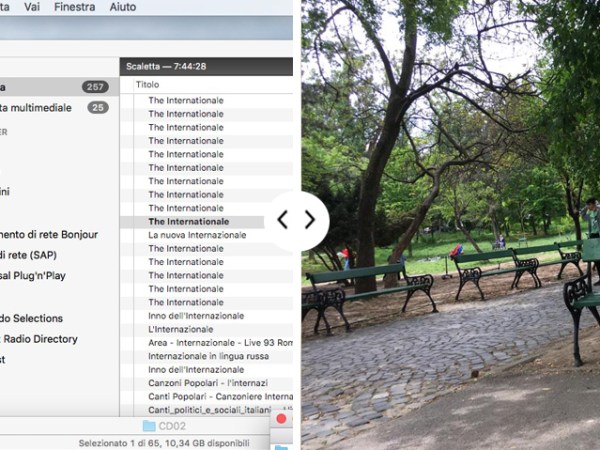Click the 25 count badge in the sidebar
Viewport: 600px width, 450px height.
tap(97, 107)
